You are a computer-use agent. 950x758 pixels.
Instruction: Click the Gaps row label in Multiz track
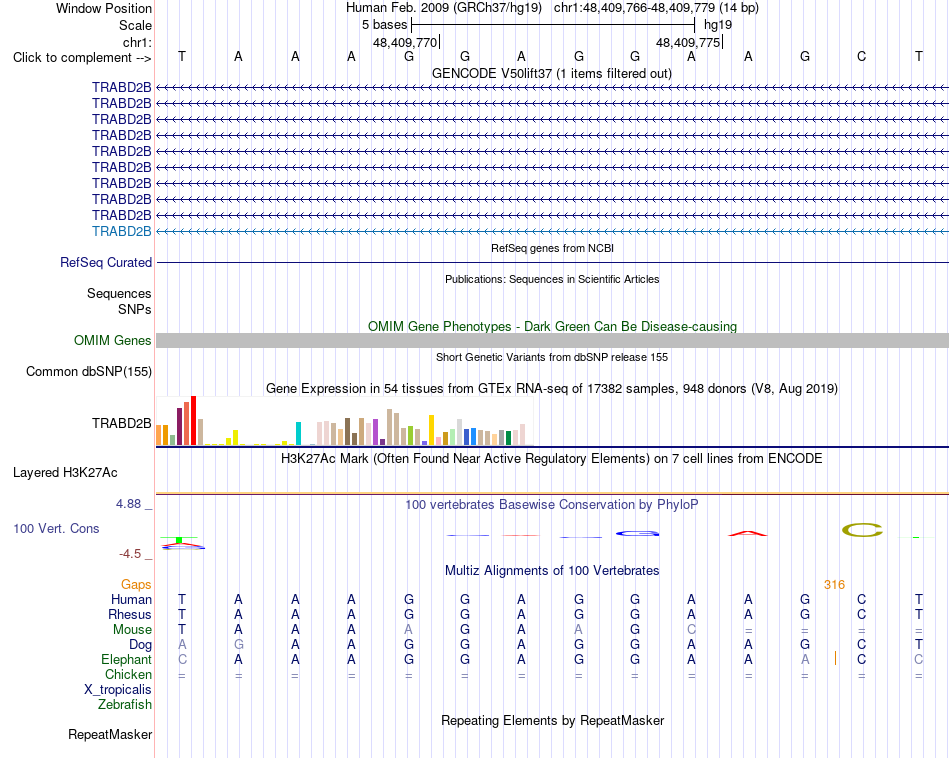[136, 585]
